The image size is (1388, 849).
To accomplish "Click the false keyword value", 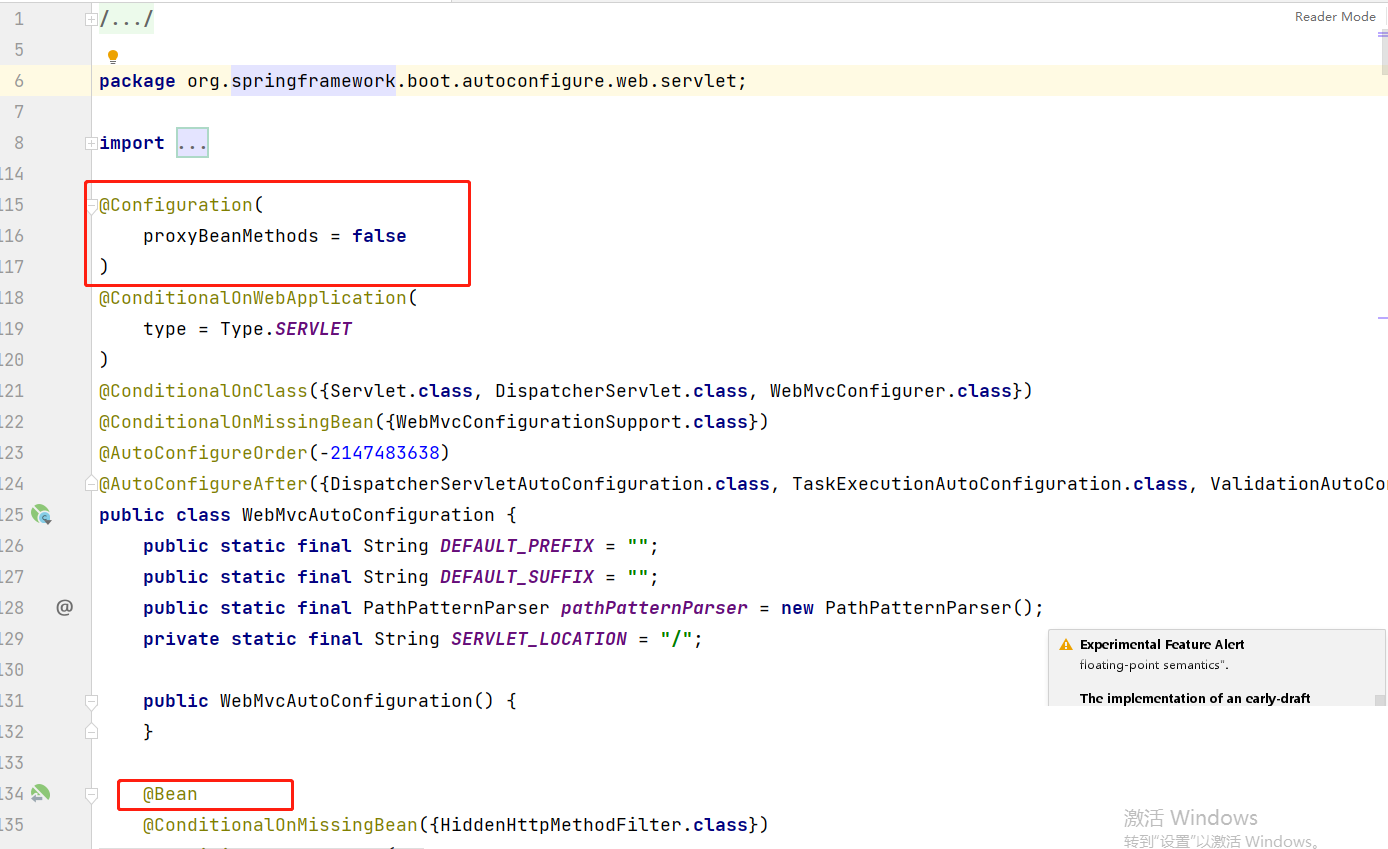I will pos(379,236).
